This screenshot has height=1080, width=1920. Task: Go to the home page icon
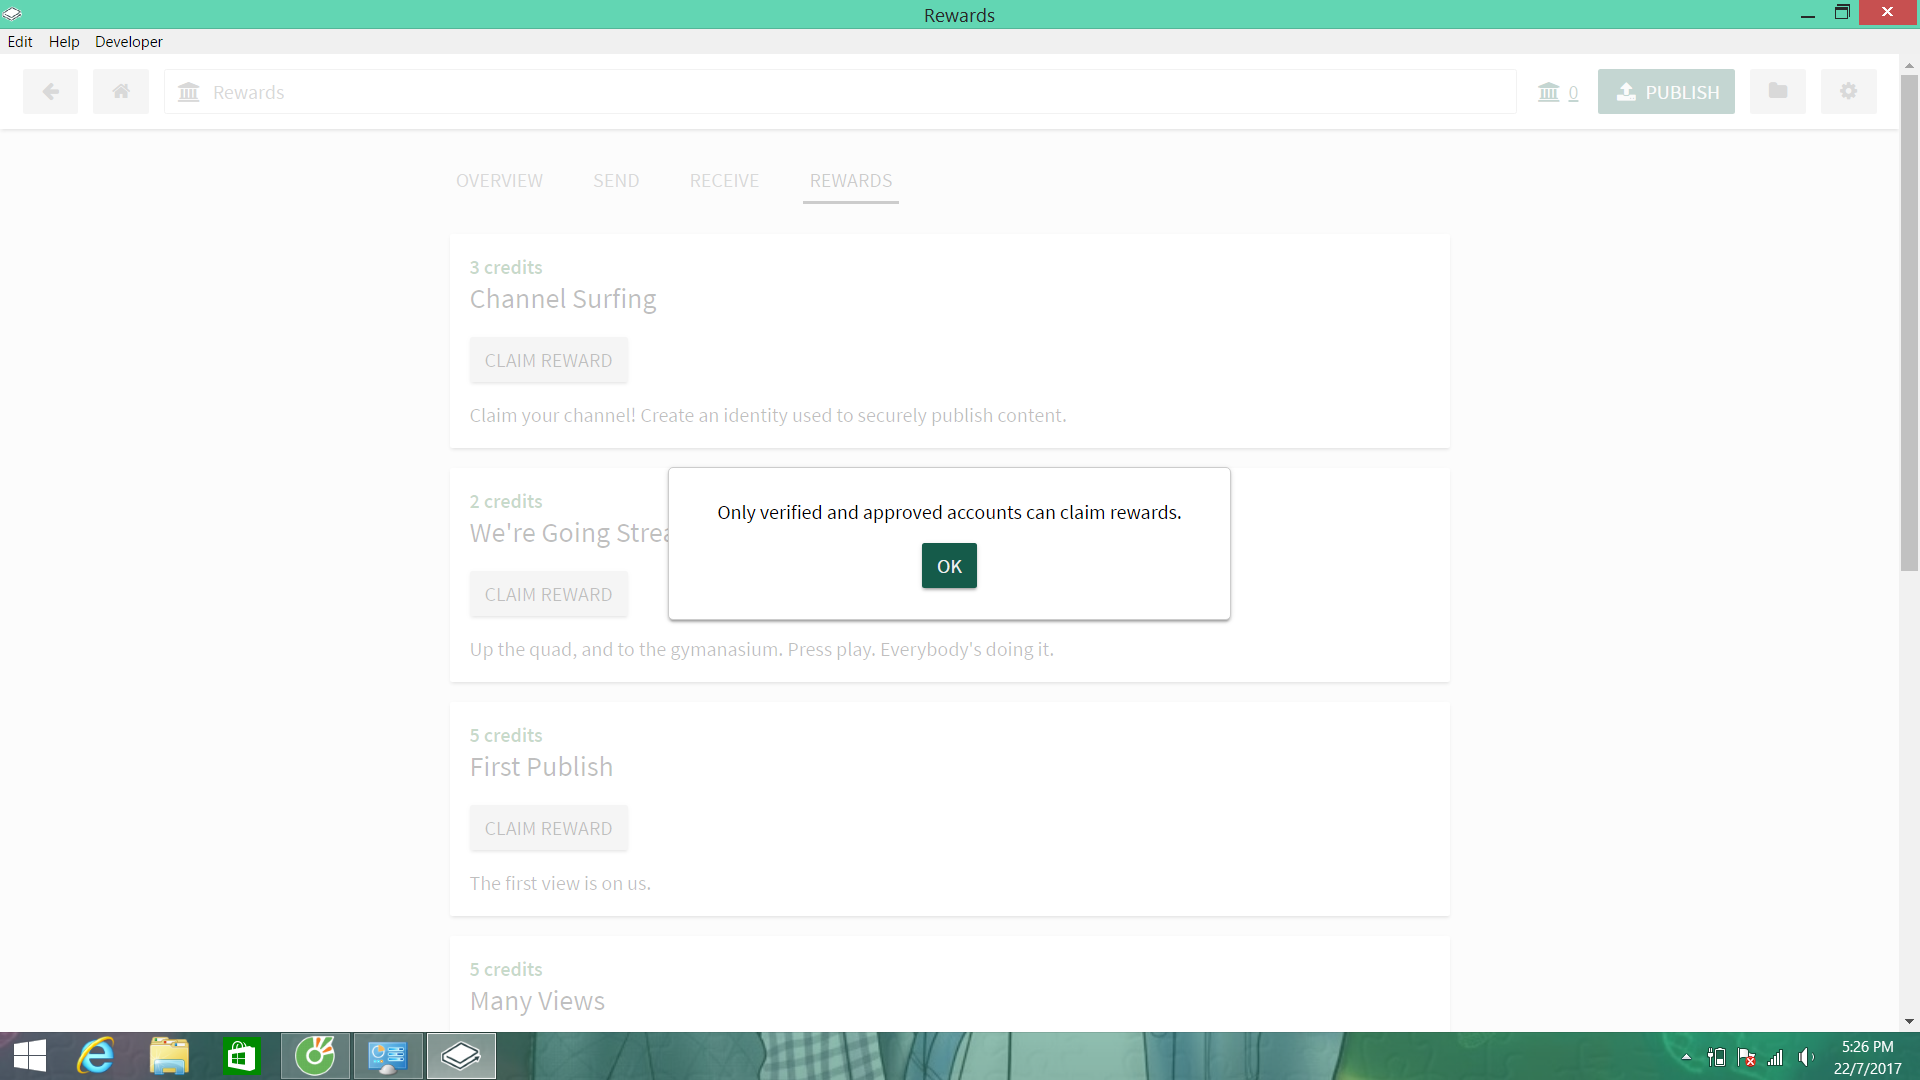pyautogui.click(x=121, y=92)
